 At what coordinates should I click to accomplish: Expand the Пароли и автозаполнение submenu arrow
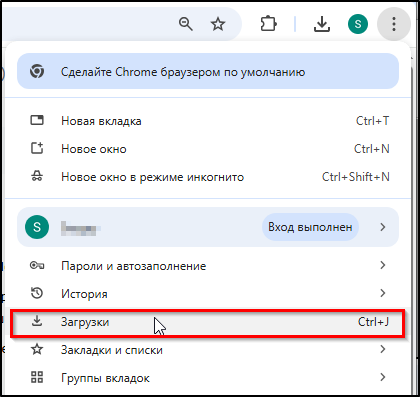click(x=383, y=265)
